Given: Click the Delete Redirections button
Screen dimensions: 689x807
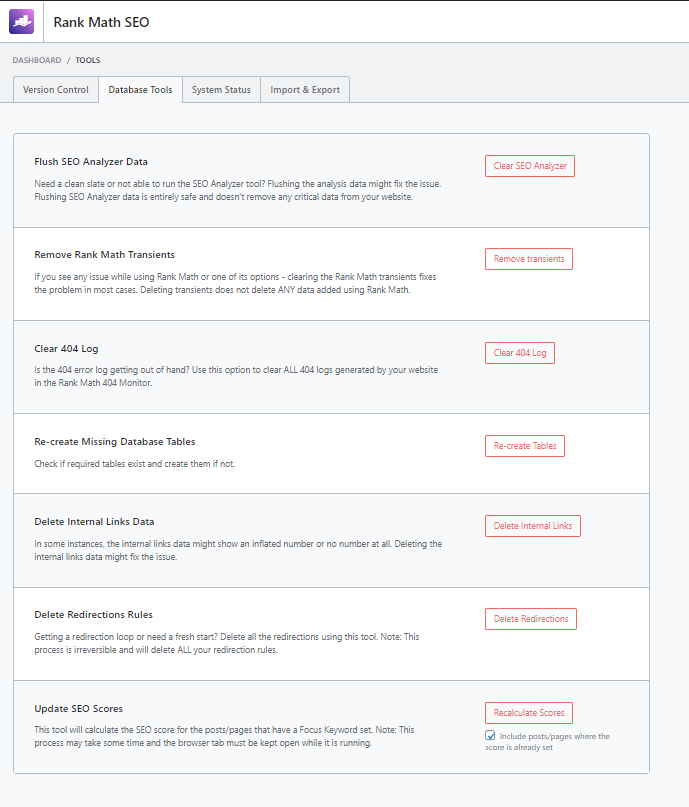Looking at the screenshot, I should coord(531,619).
